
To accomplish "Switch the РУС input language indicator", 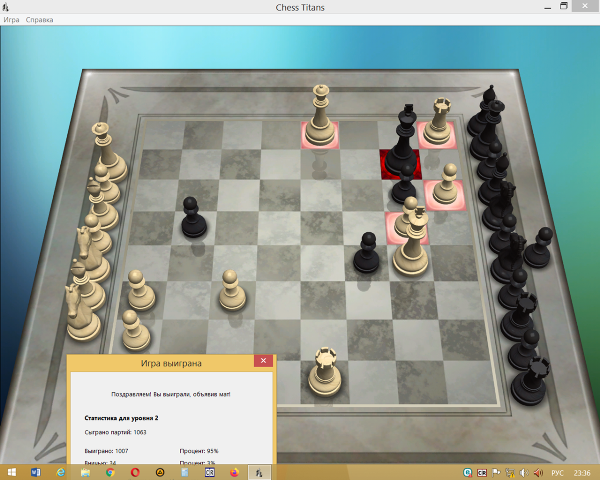I will (558, 472).
